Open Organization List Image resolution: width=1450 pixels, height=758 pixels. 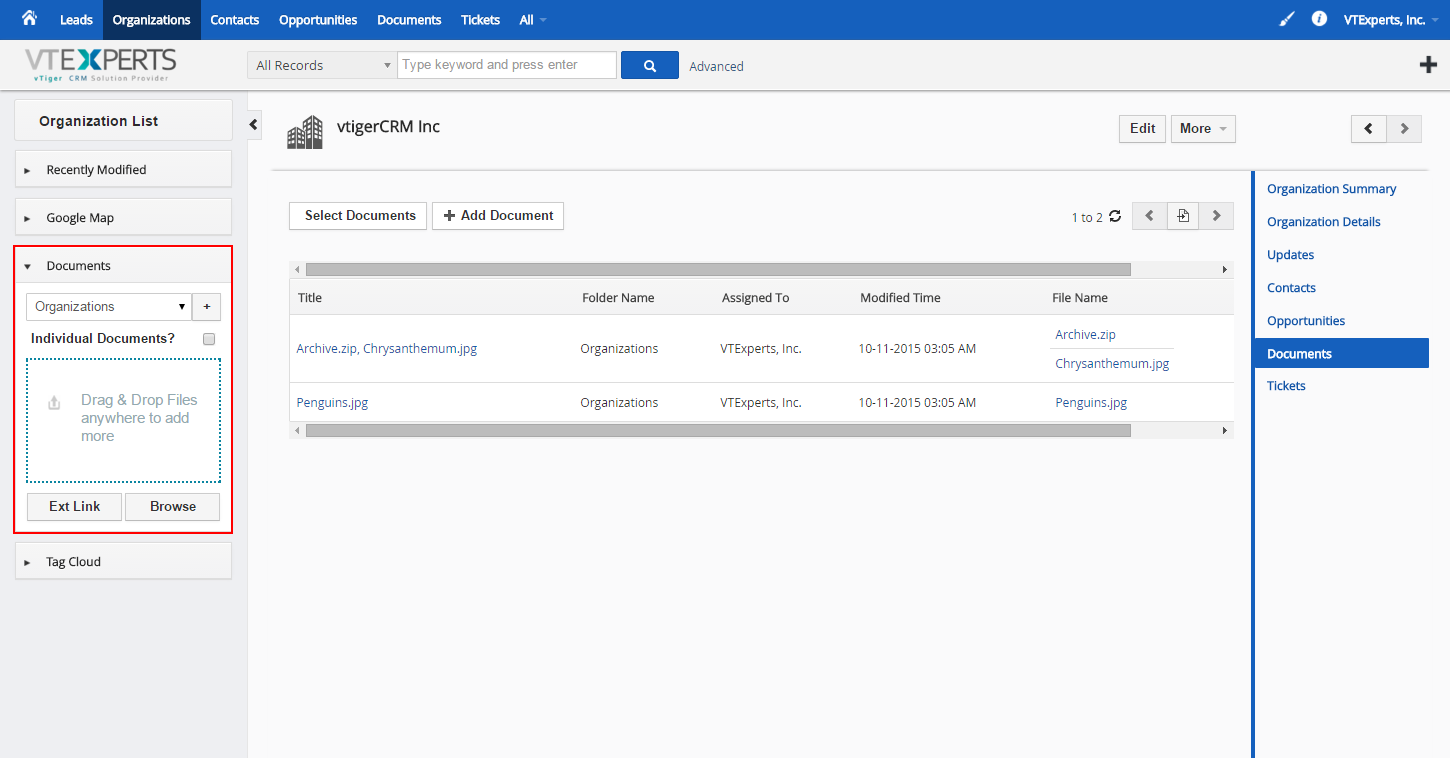click(x=123, y=120)
